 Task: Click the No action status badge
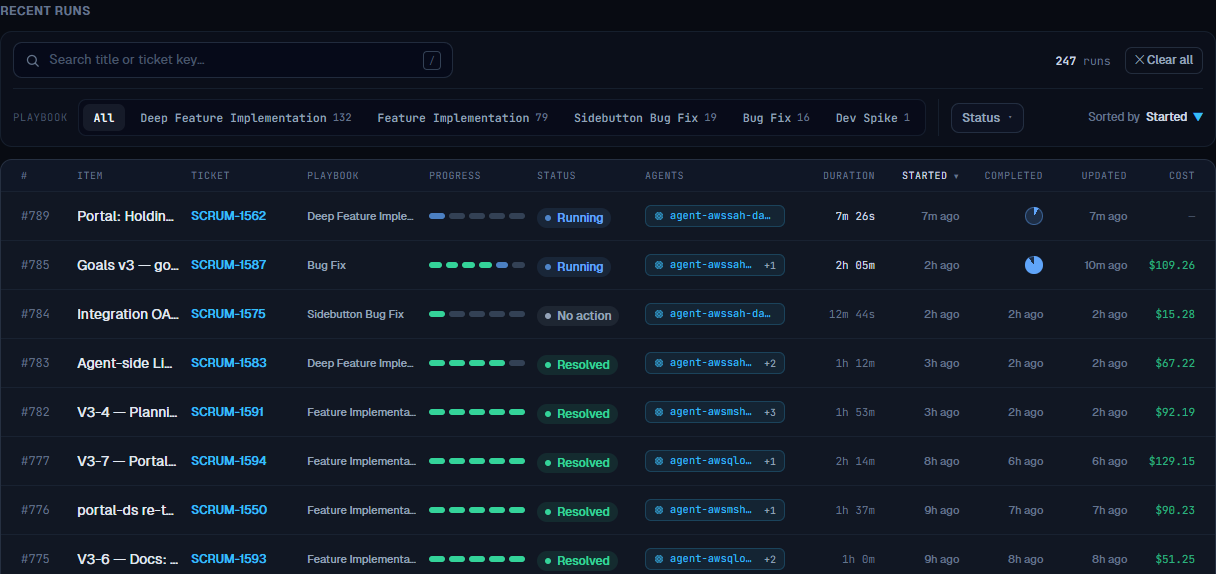[578, 316]
